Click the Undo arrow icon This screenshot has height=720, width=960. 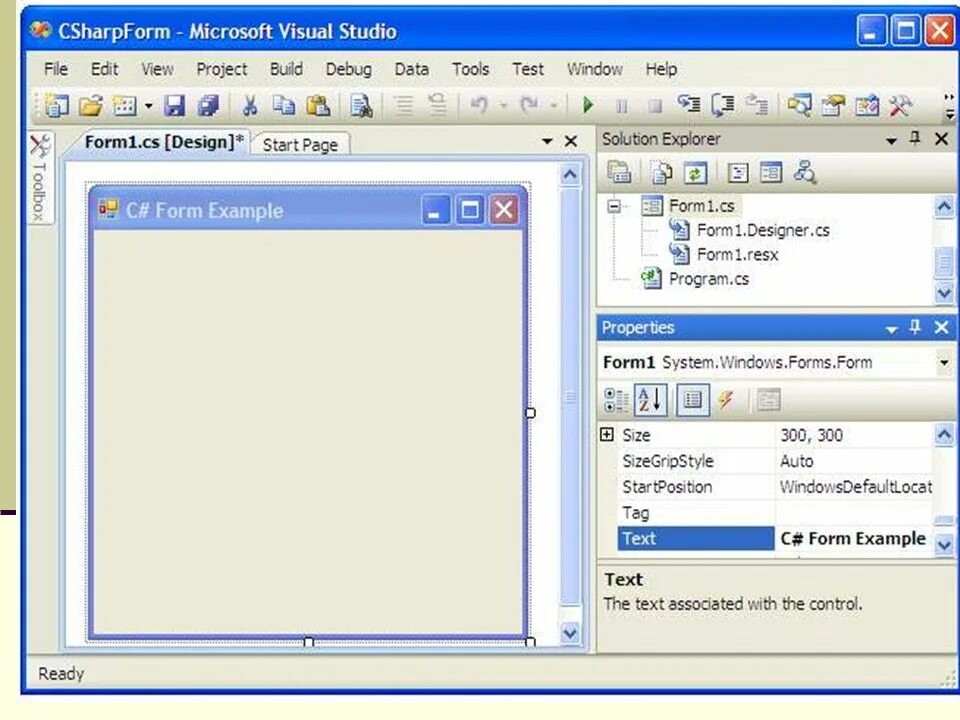(479, 105)
